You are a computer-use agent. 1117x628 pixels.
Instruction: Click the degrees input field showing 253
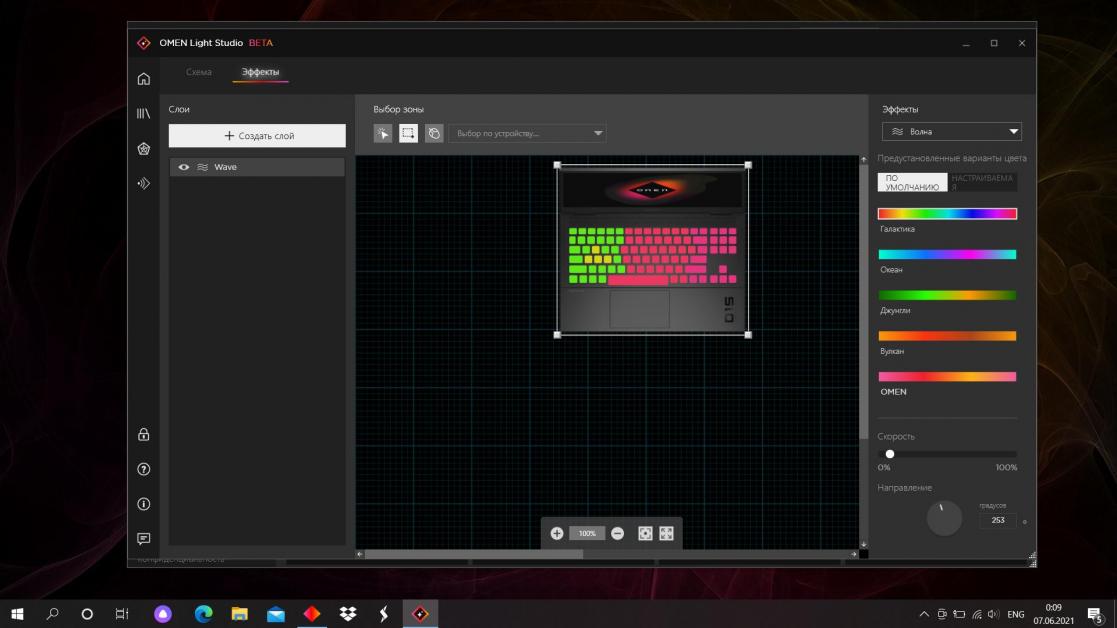[998, 520]
